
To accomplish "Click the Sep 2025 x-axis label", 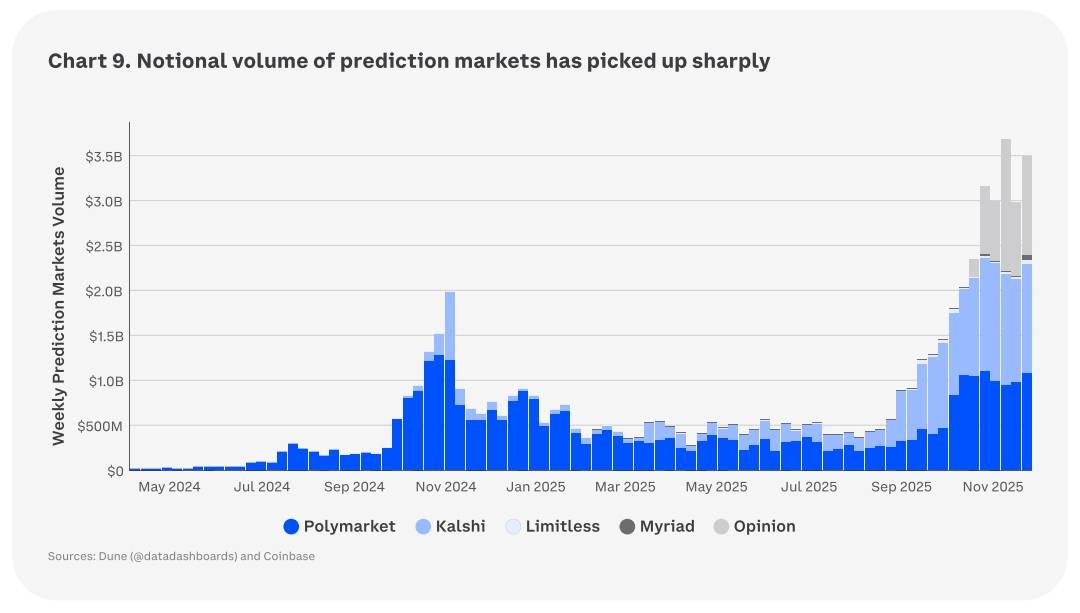I will 901,487.
